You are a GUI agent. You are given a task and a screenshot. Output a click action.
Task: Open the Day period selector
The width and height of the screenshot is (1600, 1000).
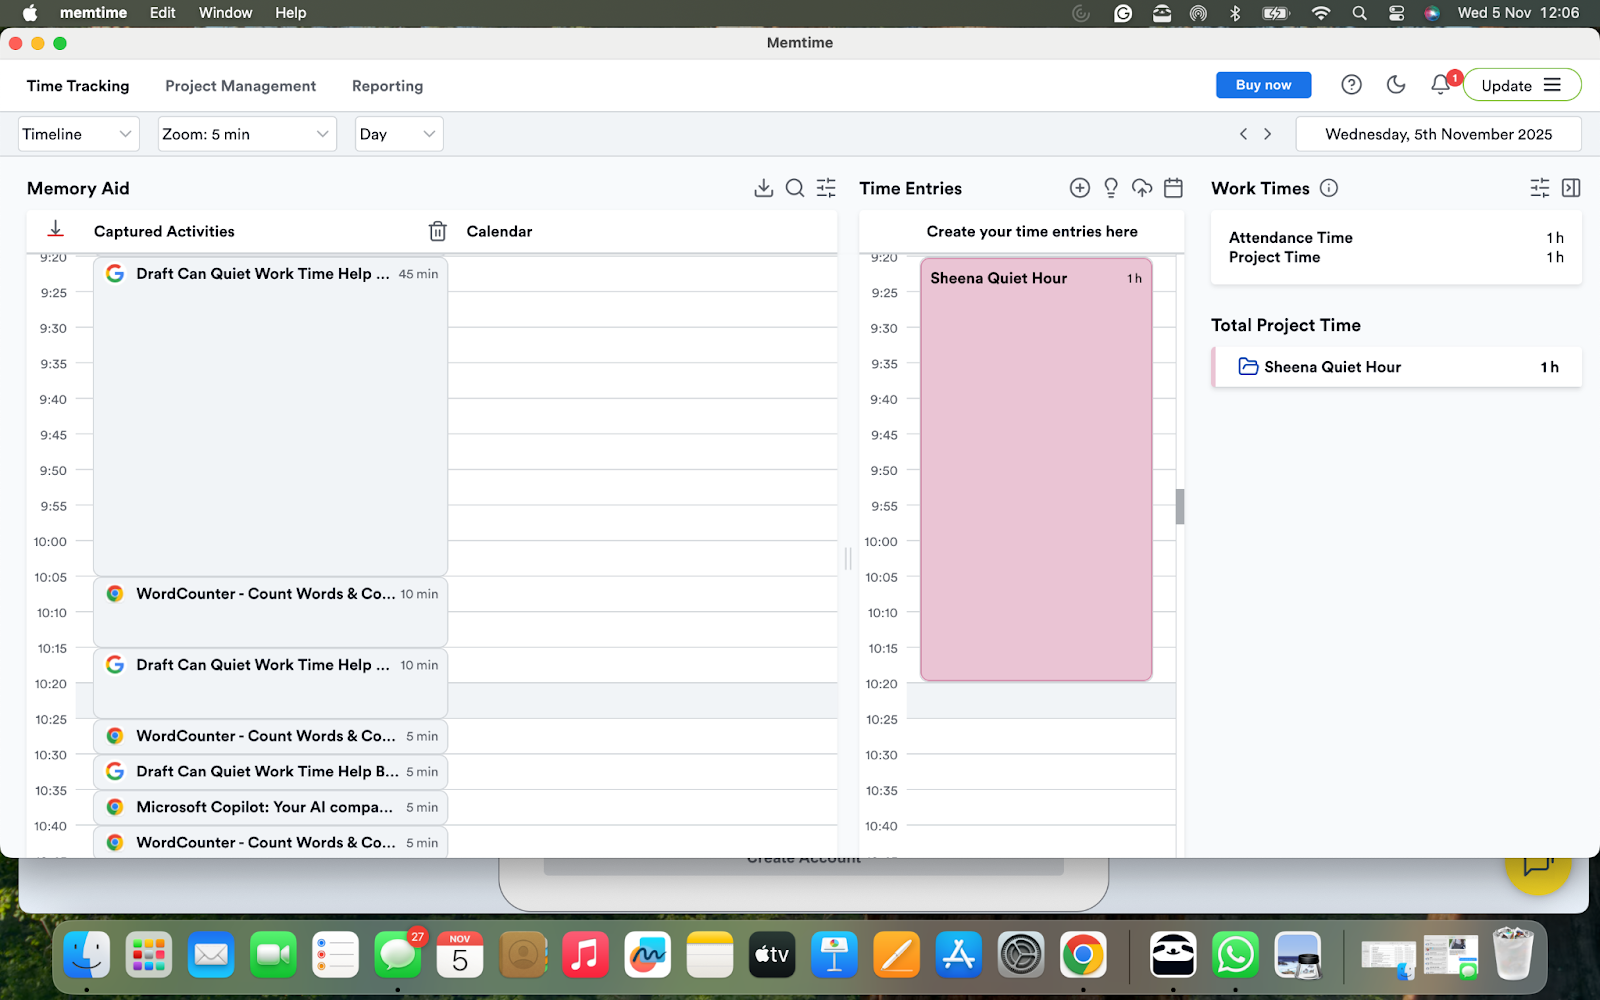tap(398, 133)
